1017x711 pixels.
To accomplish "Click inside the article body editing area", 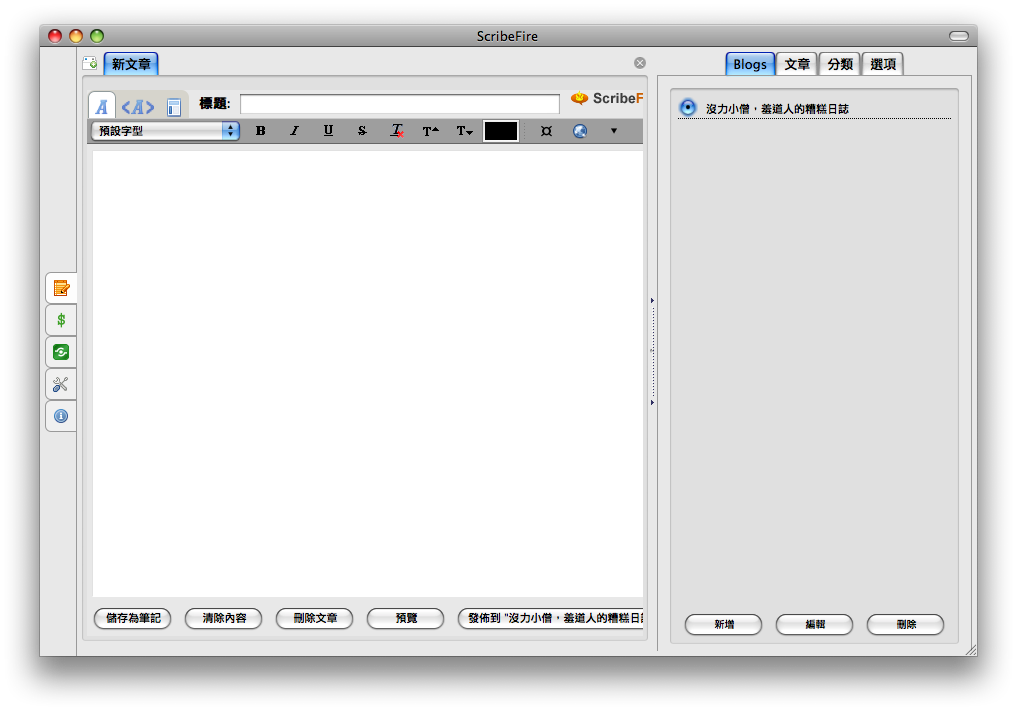I will tap(368, 374).
